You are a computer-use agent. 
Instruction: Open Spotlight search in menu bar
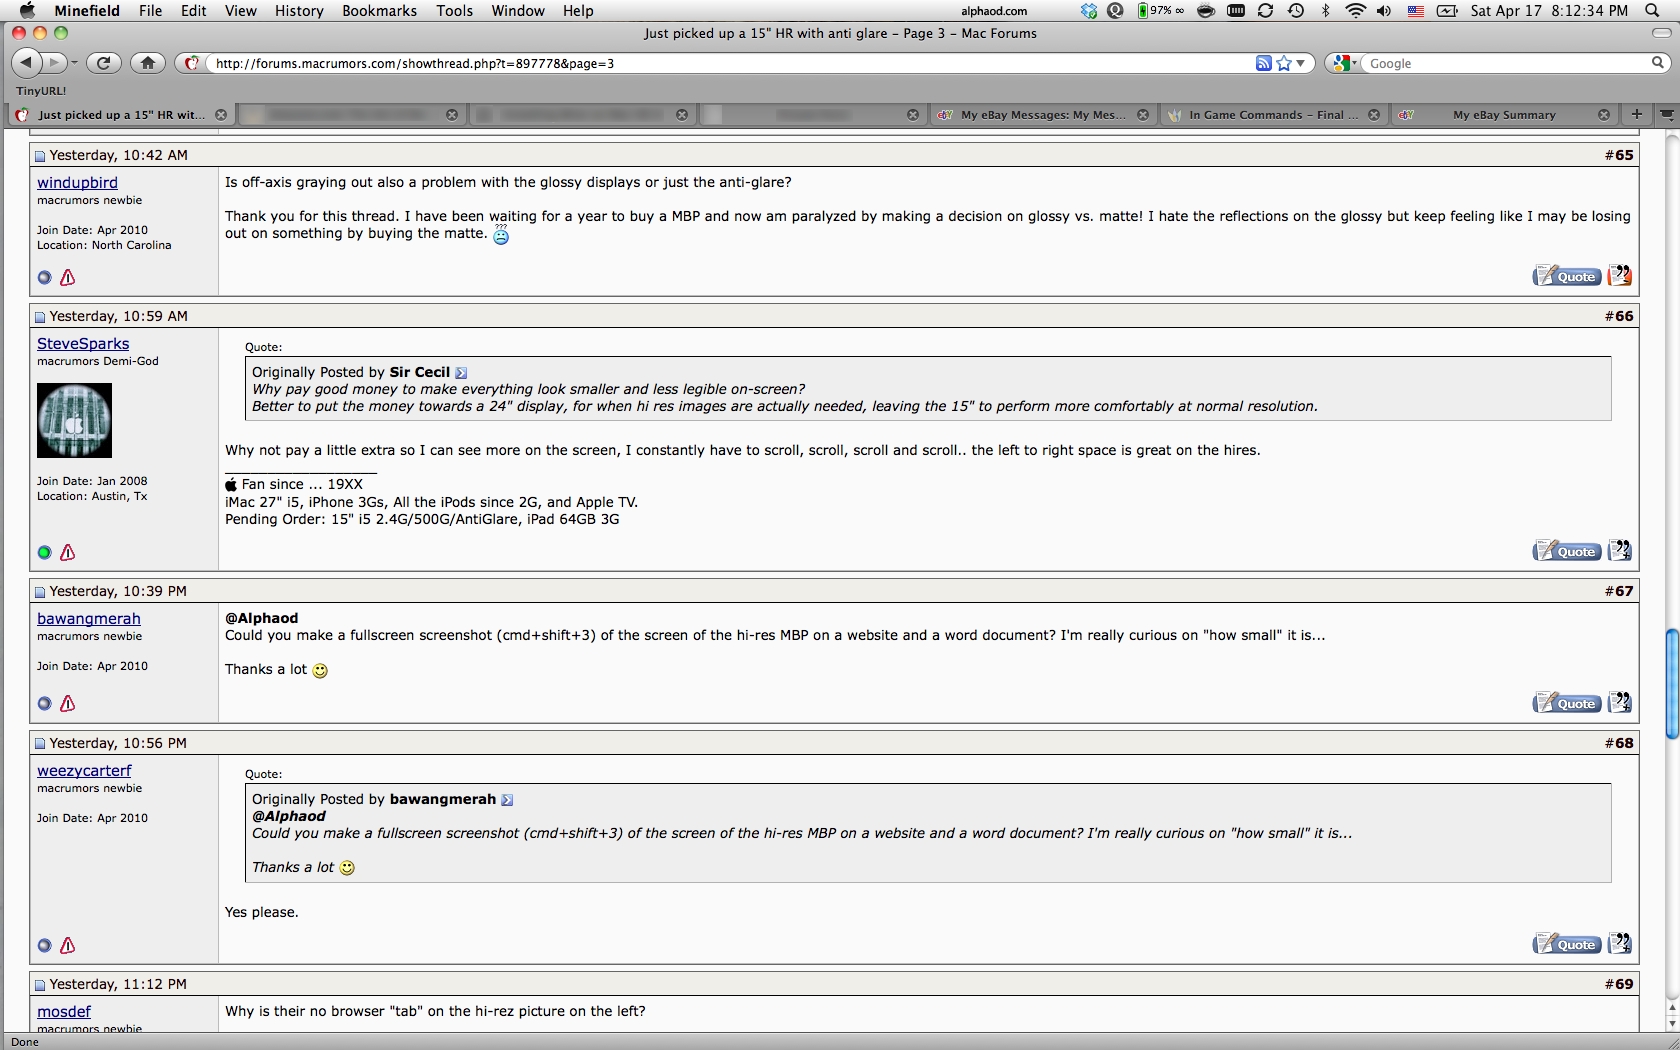pyautogui.click(x=1652, y=11)
